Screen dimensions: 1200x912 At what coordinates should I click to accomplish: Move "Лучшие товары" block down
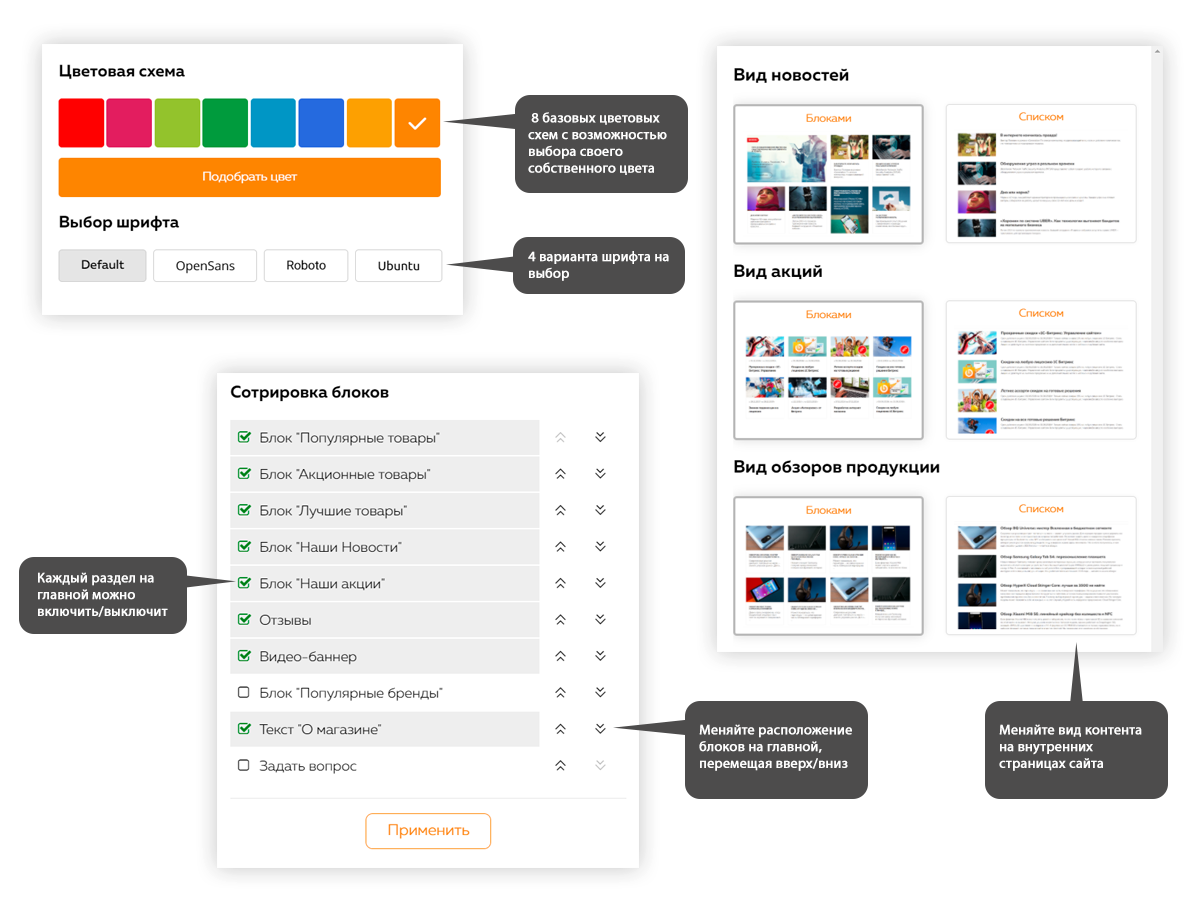tap(600, 510)
